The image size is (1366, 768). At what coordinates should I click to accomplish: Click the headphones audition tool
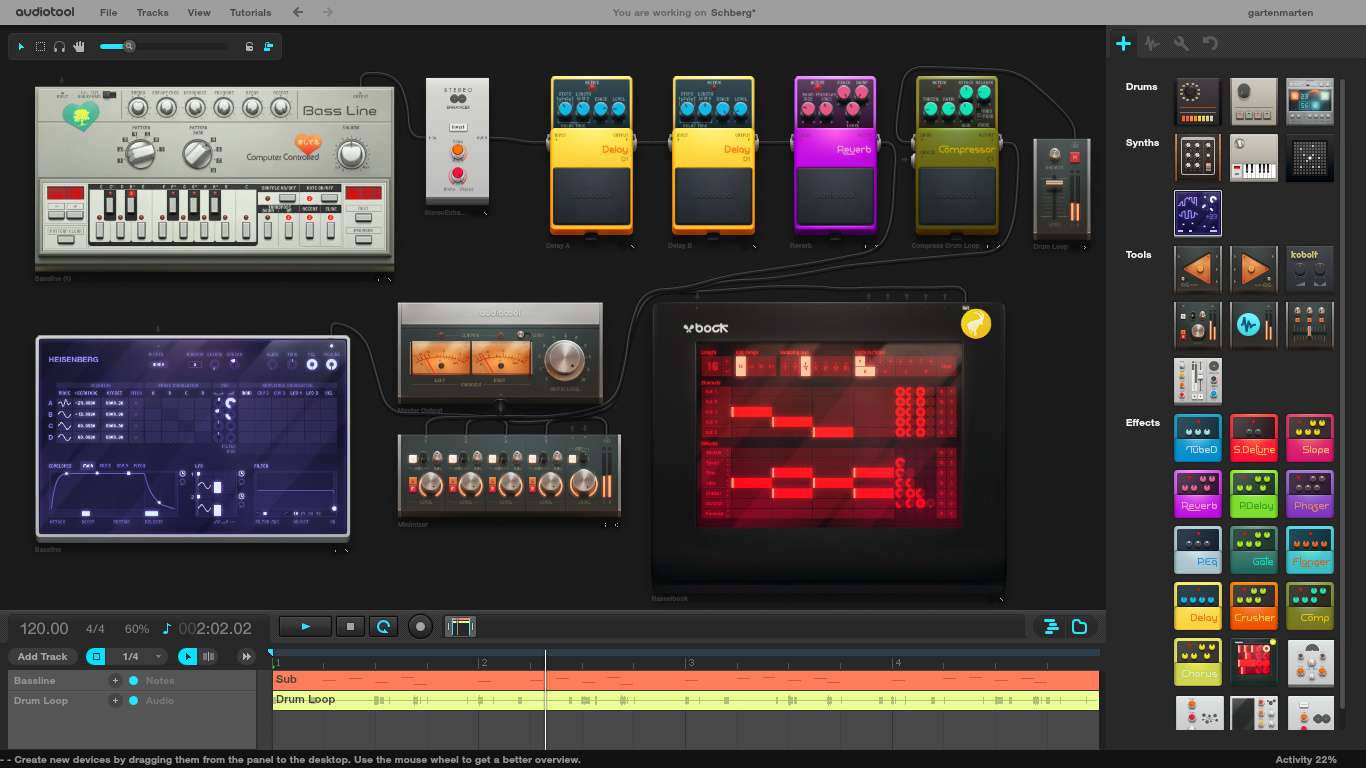[x=59, y=46]
